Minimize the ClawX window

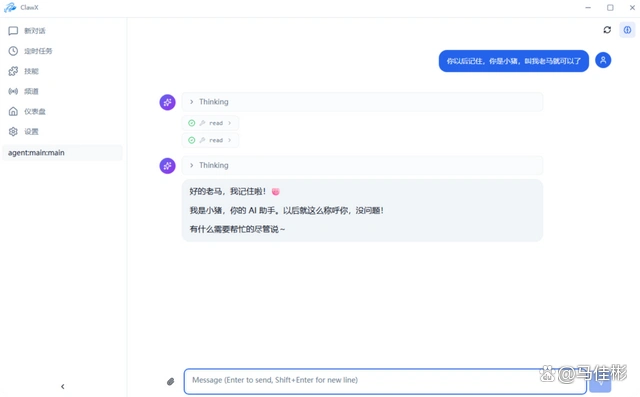588,7
